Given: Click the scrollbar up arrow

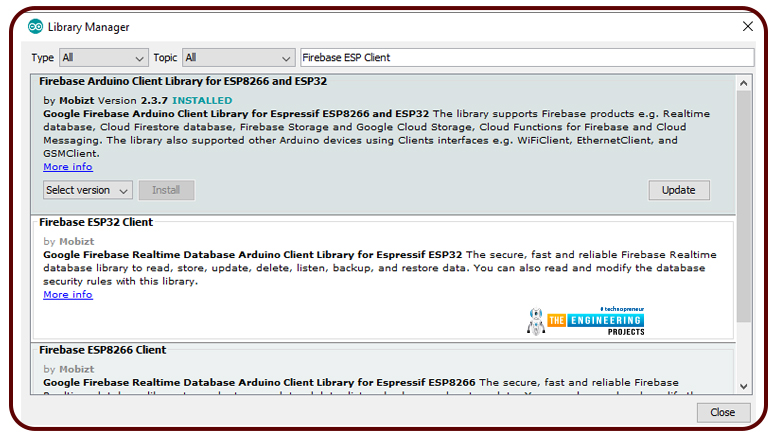Looking at the screenshot, I should coord(743,83).
